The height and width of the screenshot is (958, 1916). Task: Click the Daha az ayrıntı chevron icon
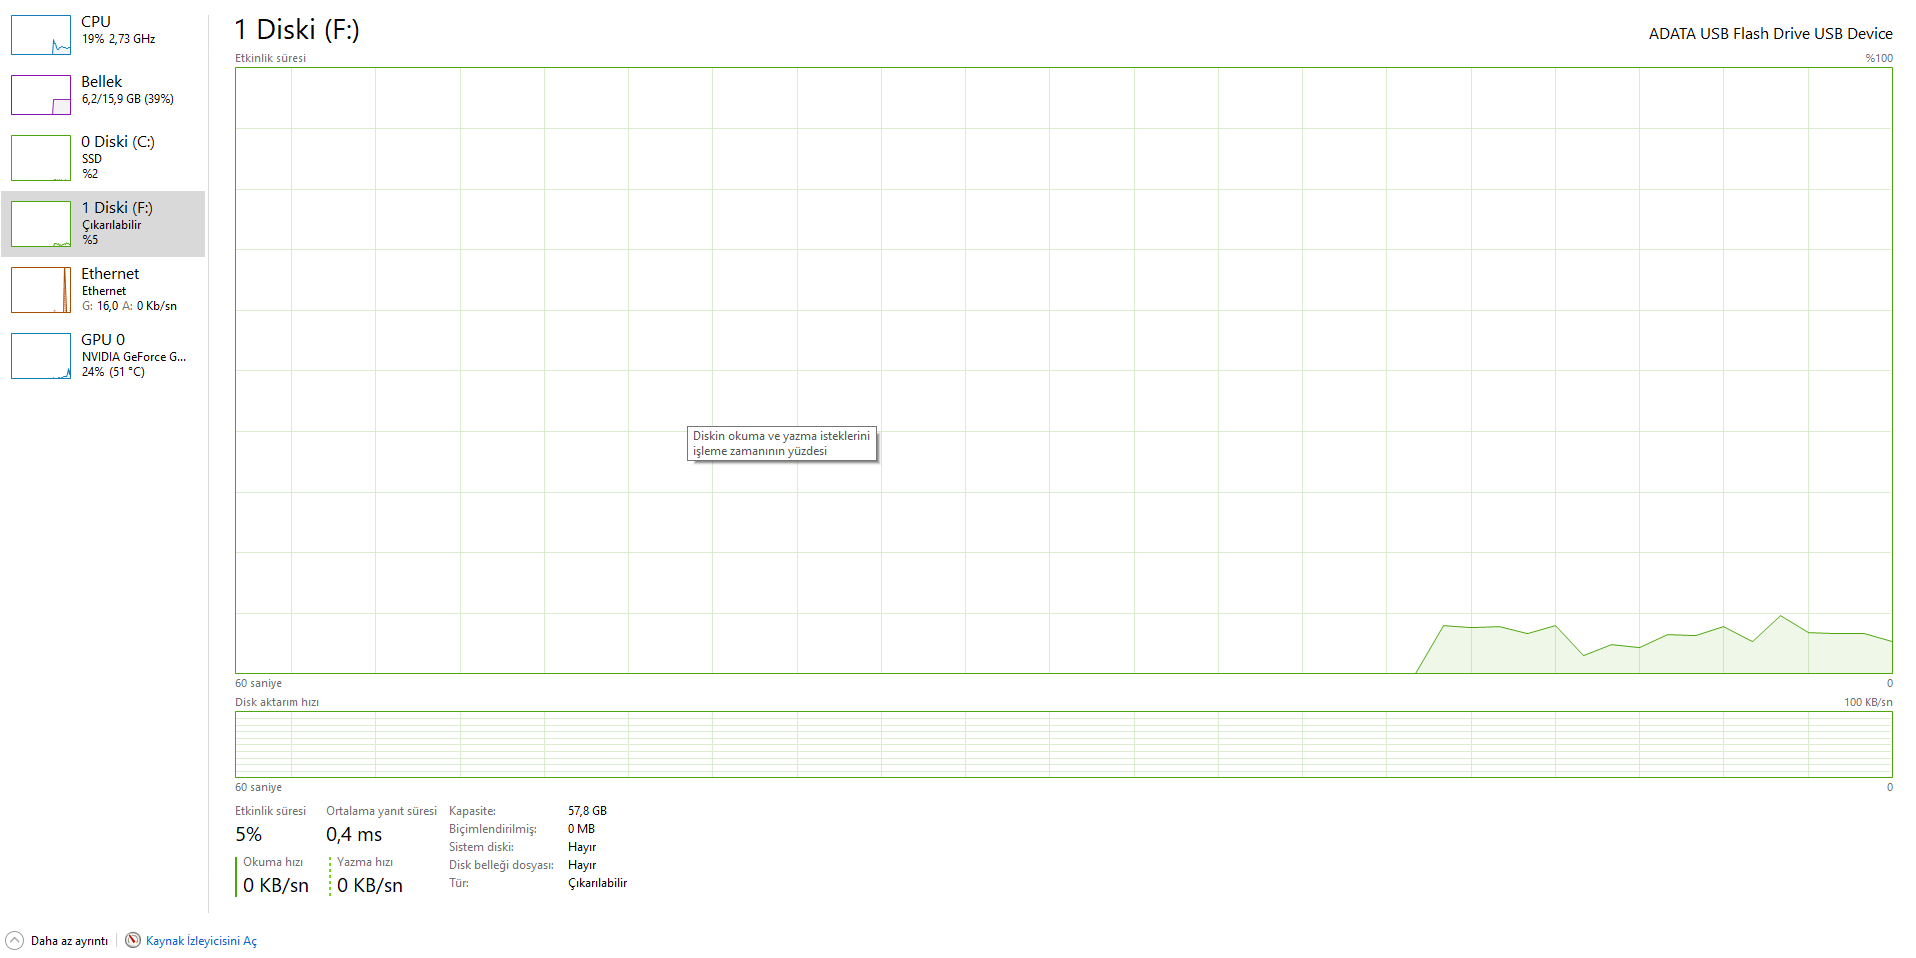coord(14,940)
